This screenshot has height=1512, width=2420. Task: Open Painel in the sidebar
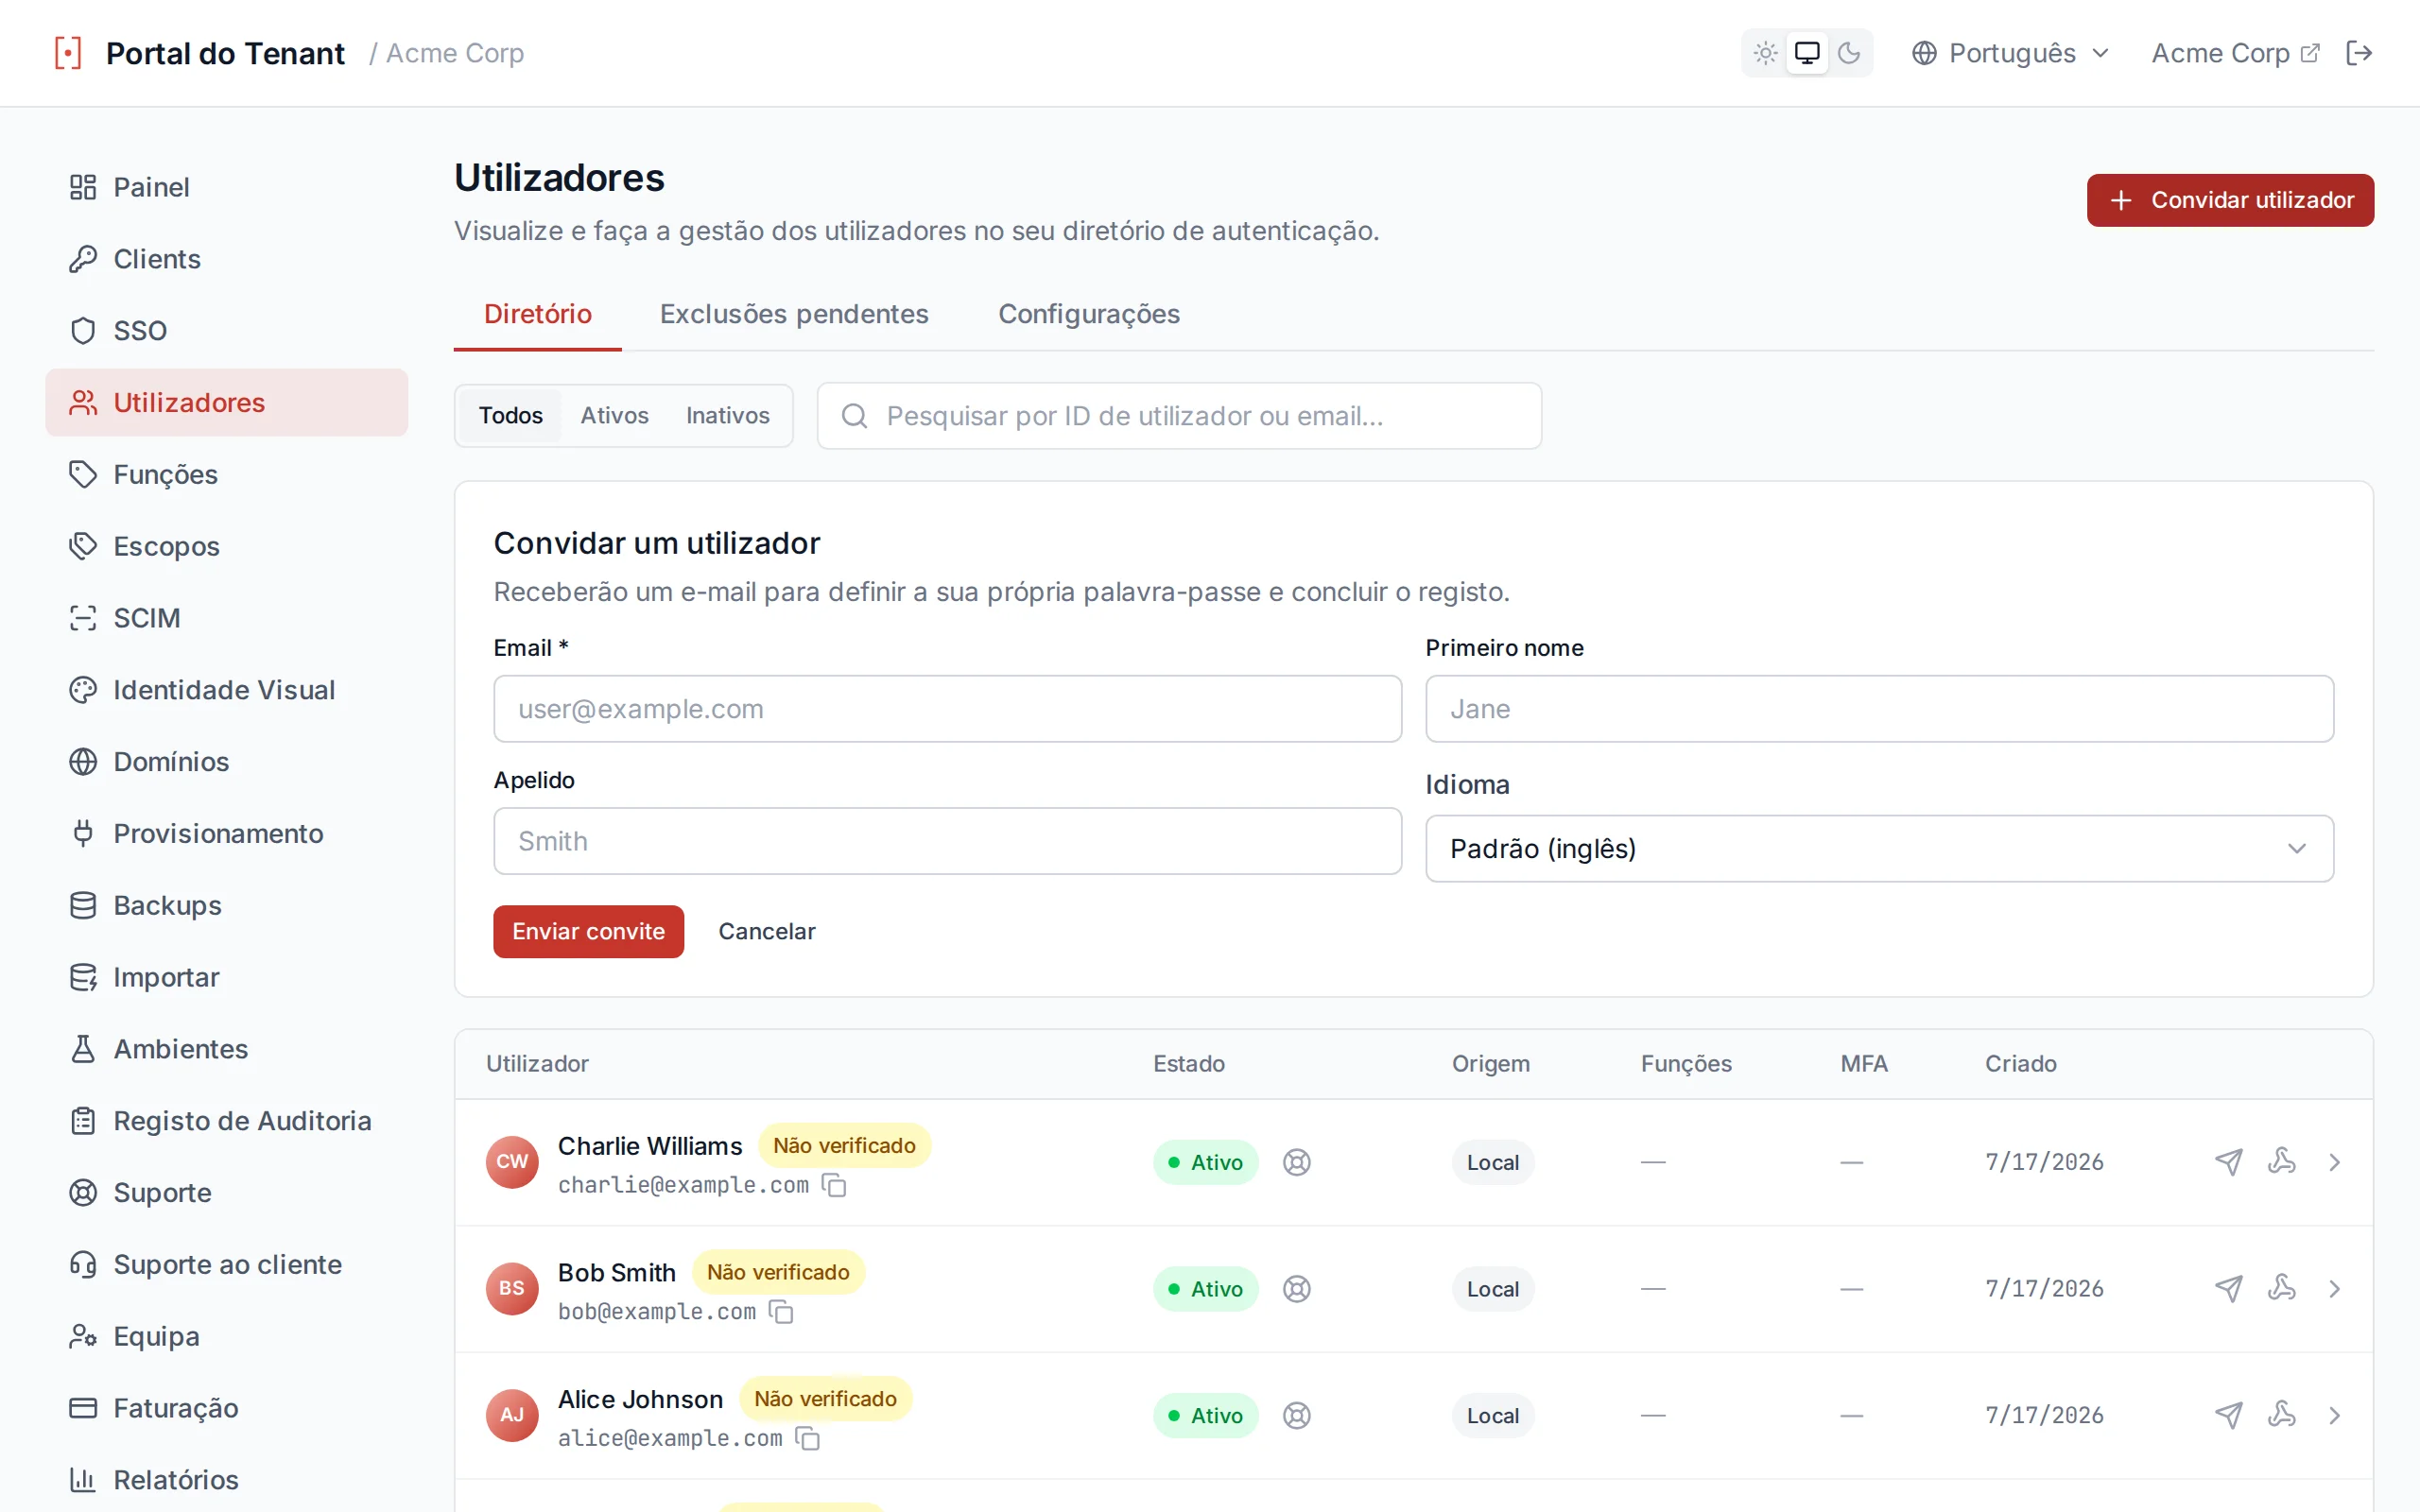(227, 187)
